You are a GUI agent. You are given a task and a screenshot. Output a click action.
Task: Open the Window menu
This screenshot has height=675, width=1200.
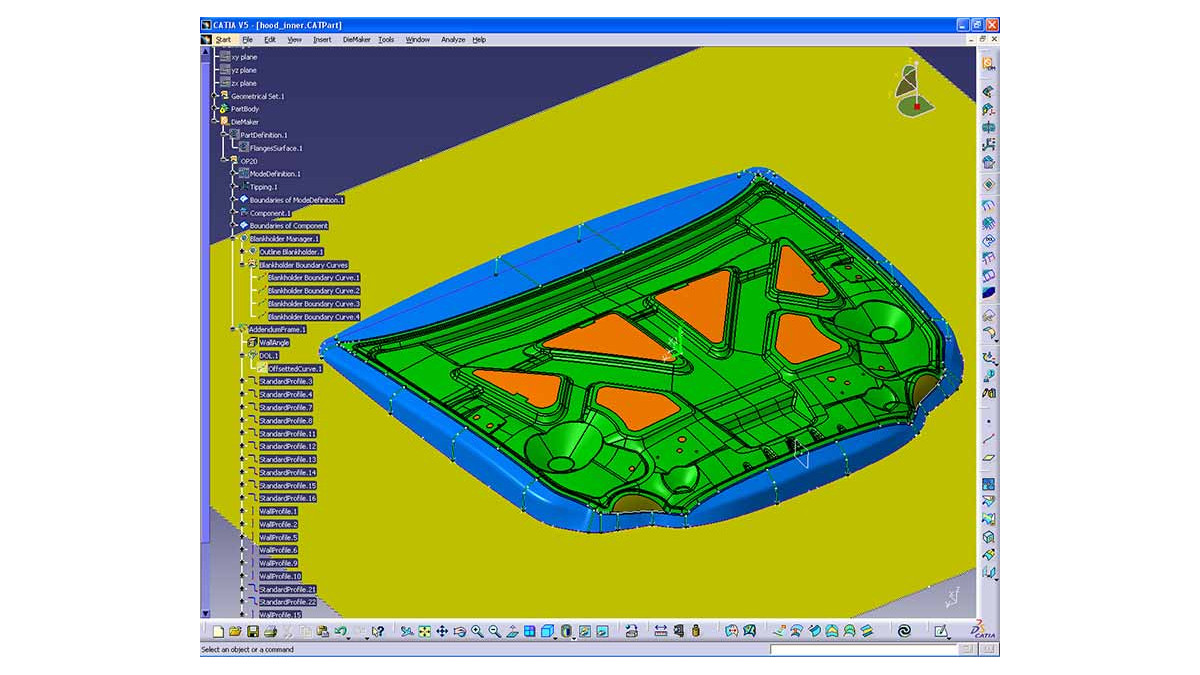point(418,40)
